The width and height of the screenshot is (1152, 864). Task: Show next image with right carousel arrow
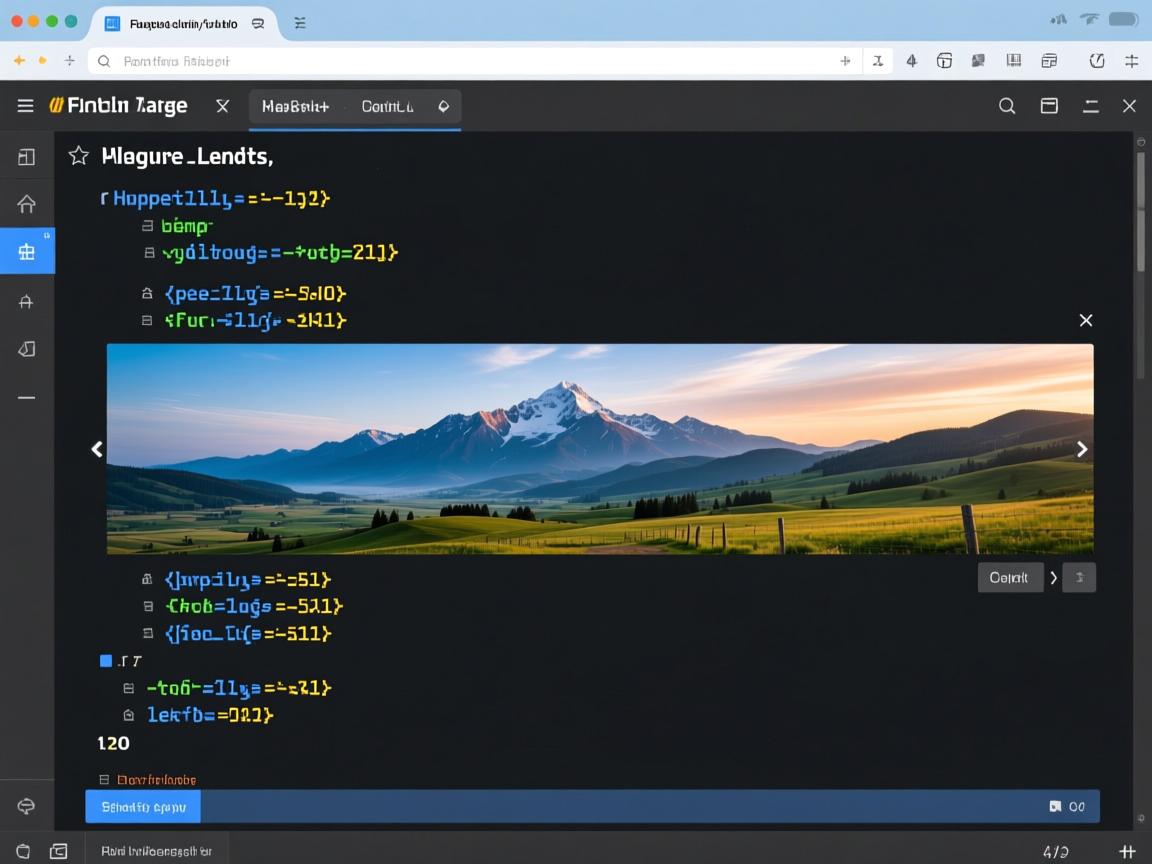pos(1081,450)
